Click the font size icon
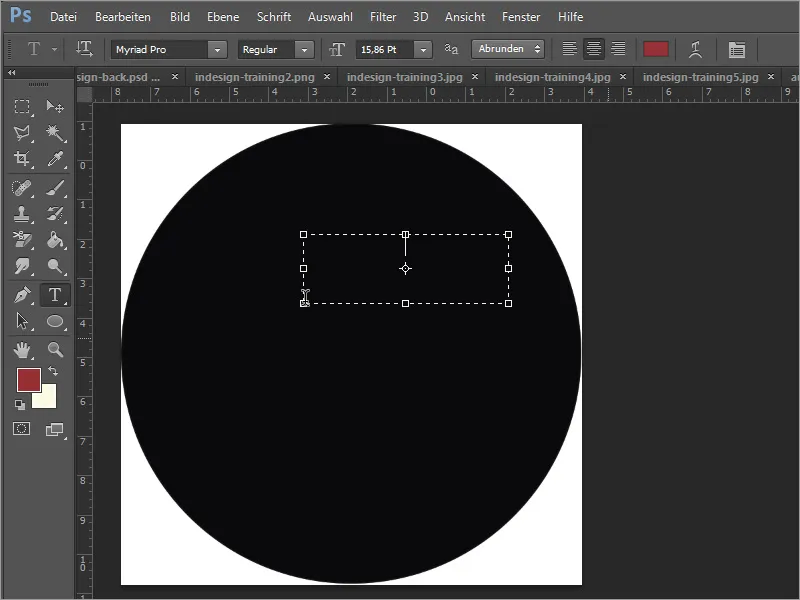 (337, 49)
